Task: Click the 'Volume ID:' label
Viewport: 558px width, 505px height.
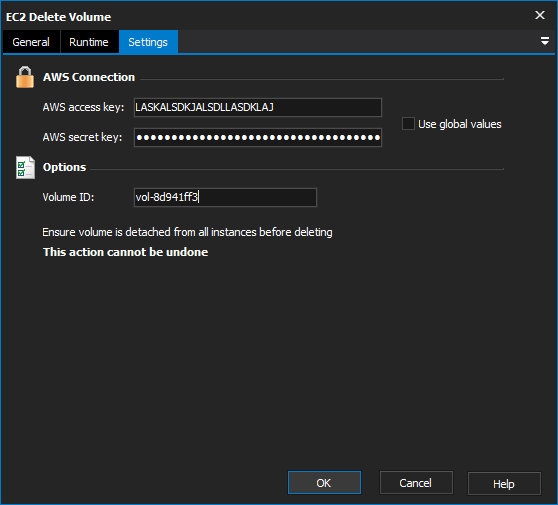Action: click(68, 197)
